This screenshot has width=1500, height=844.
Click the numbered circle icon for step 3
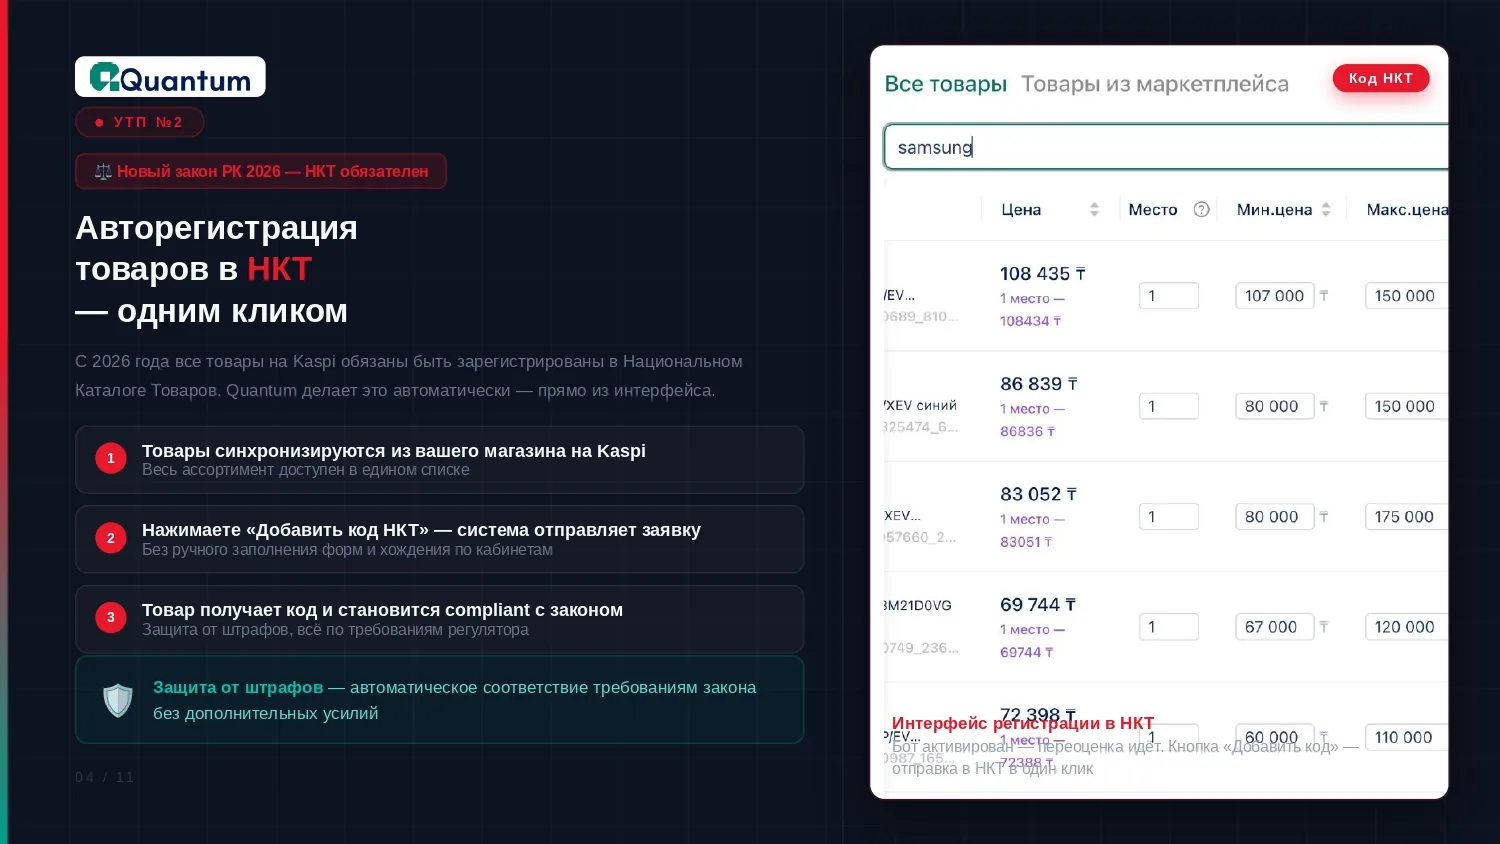tap(111, 617)
